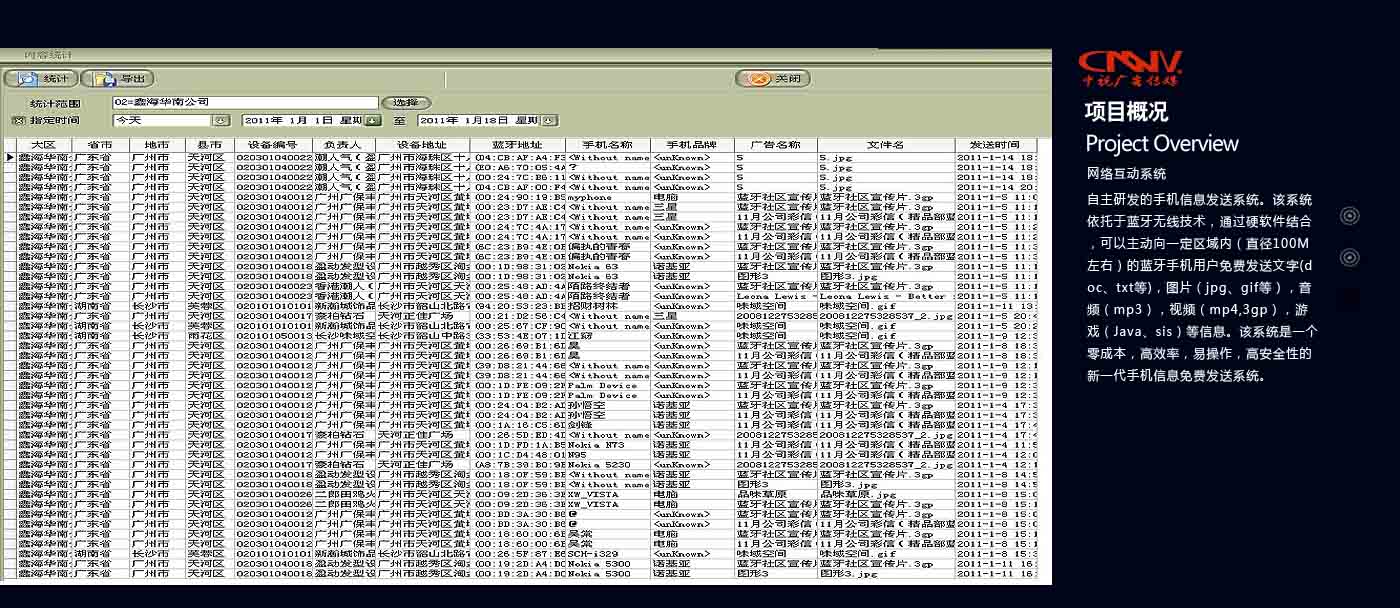This screenshot has width=1400, height=608.
Task: Click the upper circular slide indicator
Action: 1349,216
